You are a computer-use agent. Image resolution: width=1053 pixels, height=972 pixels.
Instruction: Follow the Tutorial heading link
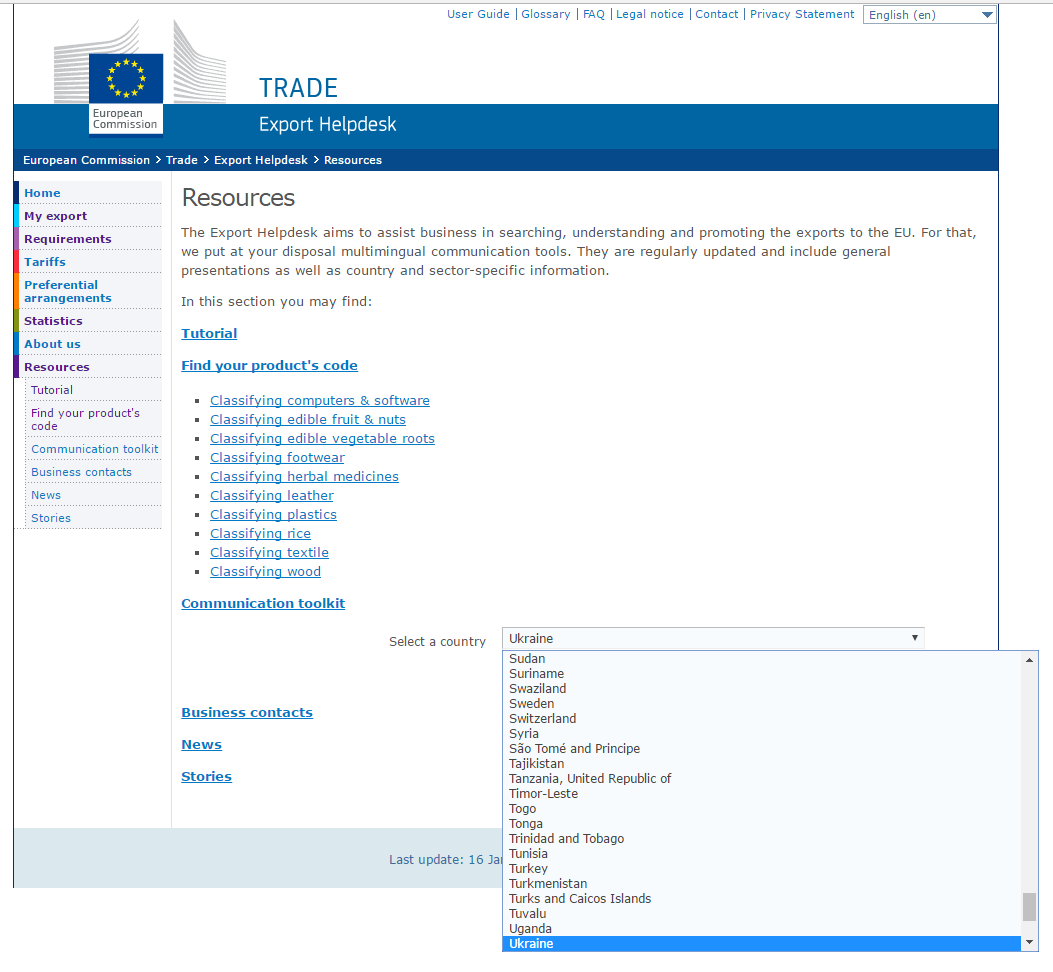[x=209, y=334]
